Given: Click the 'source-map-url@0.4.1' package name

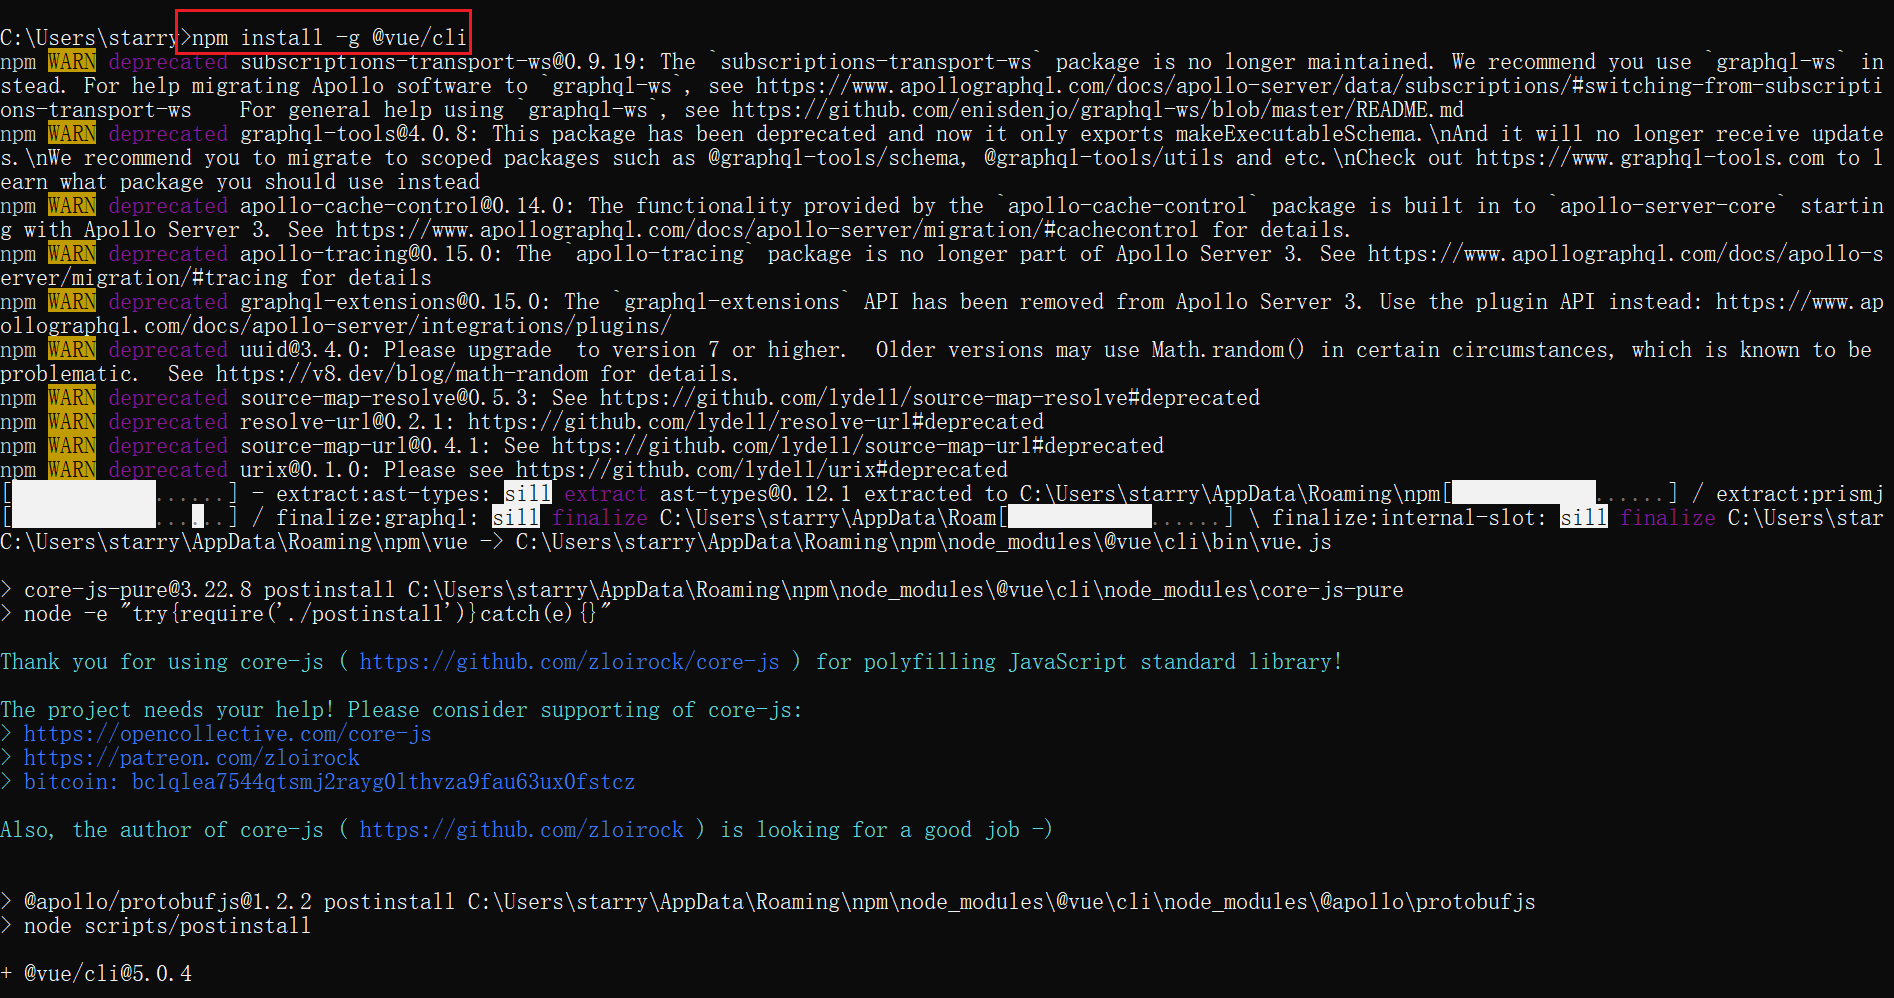Looking at the screenshot, I should click(365, 446).
